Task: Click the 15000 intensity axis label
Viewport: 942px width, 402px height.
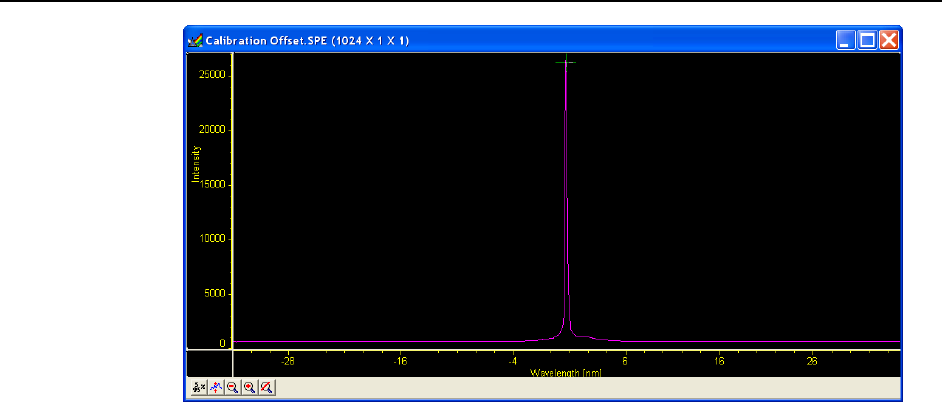Action: click(214, 184)
